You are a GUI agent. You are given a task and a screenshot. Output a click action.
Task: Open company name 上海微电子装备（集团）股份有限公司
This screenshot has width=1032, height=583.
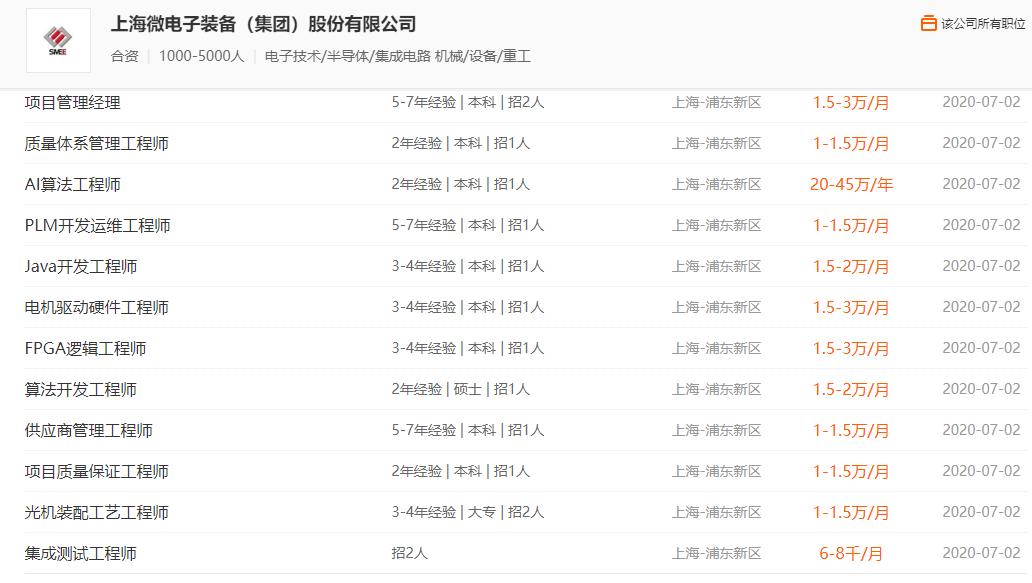(x=263, y=24)
